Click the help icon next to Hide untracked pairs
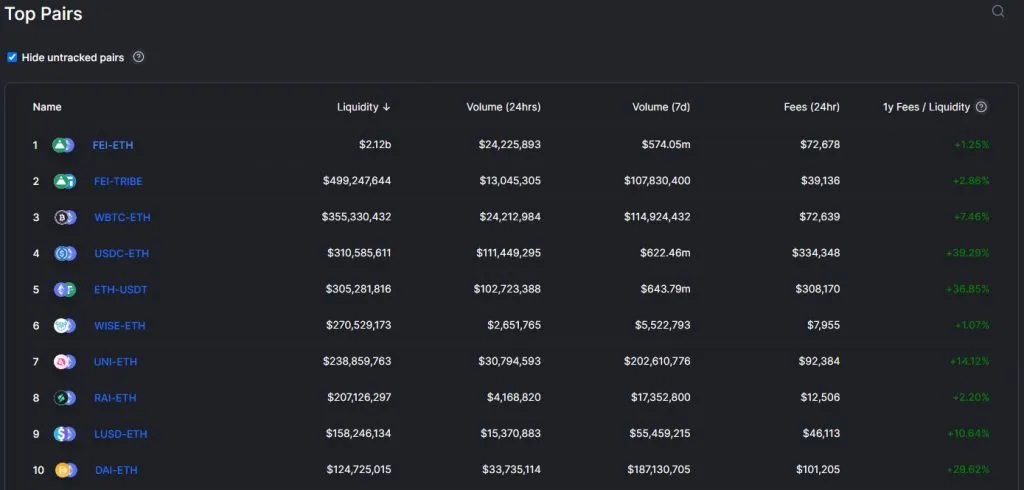Screen dimensions: 1024x490 coord(138,57)
